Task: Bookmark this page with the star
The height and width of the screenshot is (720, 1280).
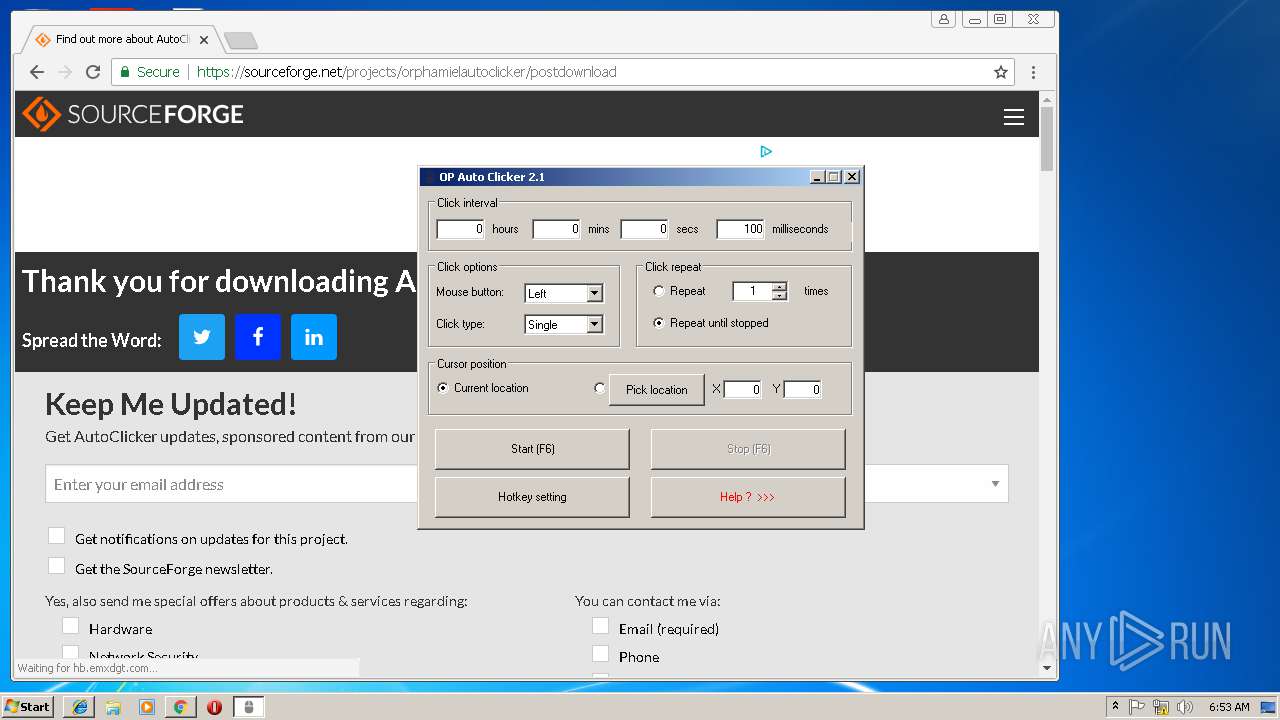Action: pos(1000,72)
